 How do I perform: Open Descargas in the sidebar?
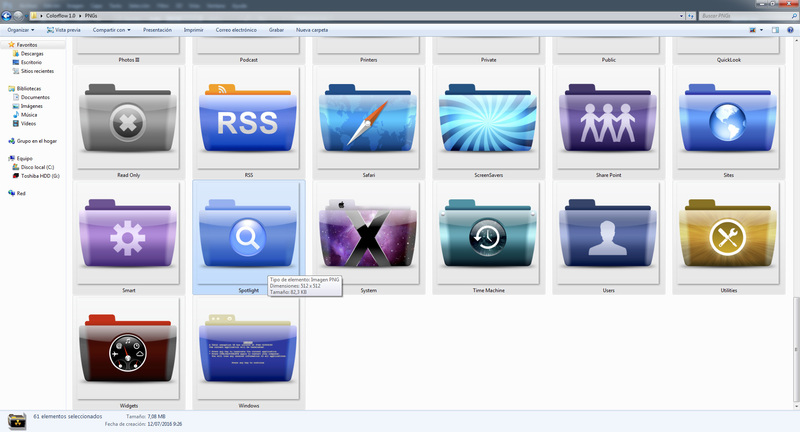[28, 54]
